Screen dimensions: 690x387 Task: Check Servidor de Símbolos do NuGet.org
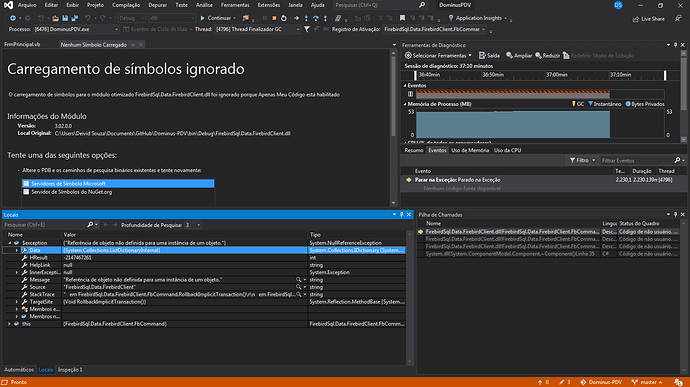[26, 192]
